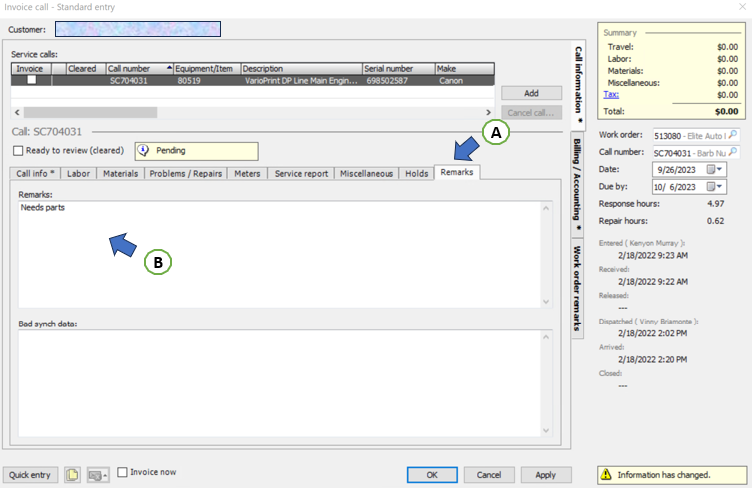Image resolution: width=752 pixels, height=488 pixels.
Task: Switch to the Call info tab
Action: point(35,174)
